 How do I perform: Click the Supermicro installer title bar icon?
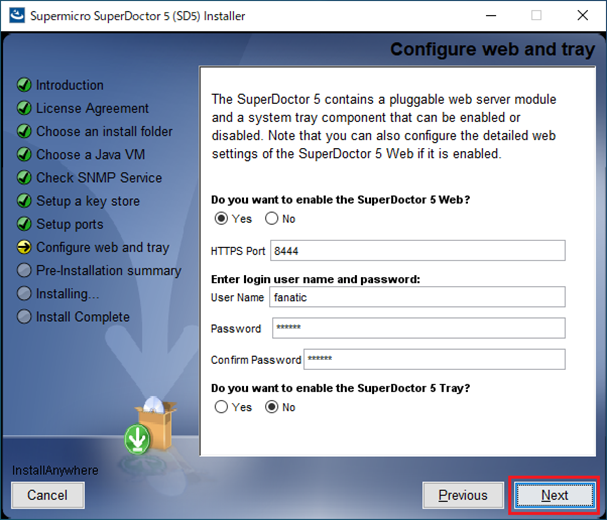point(17,15)
